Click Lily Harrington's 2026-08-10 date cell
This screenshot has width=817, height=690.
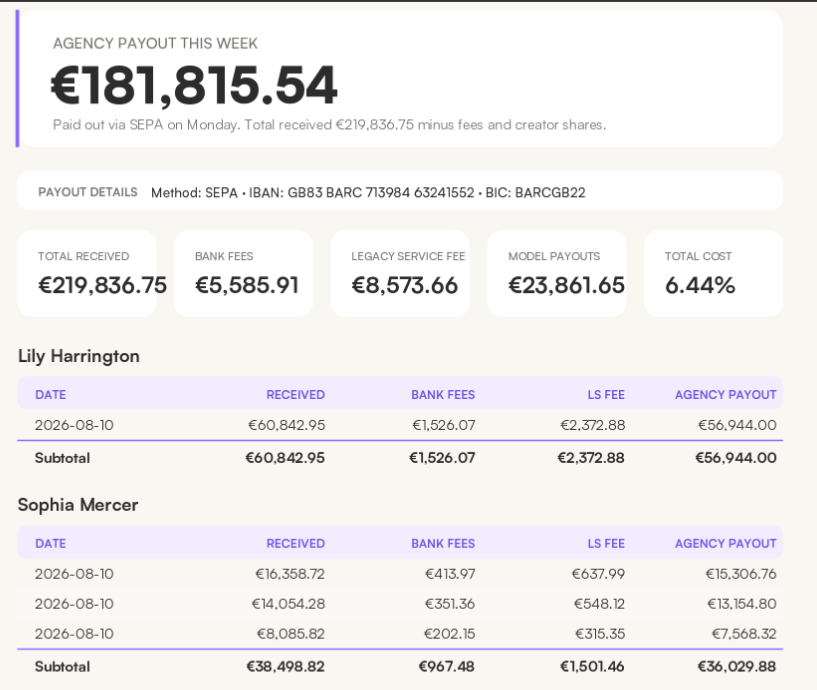pyautogui.click(x=74, y=425)
